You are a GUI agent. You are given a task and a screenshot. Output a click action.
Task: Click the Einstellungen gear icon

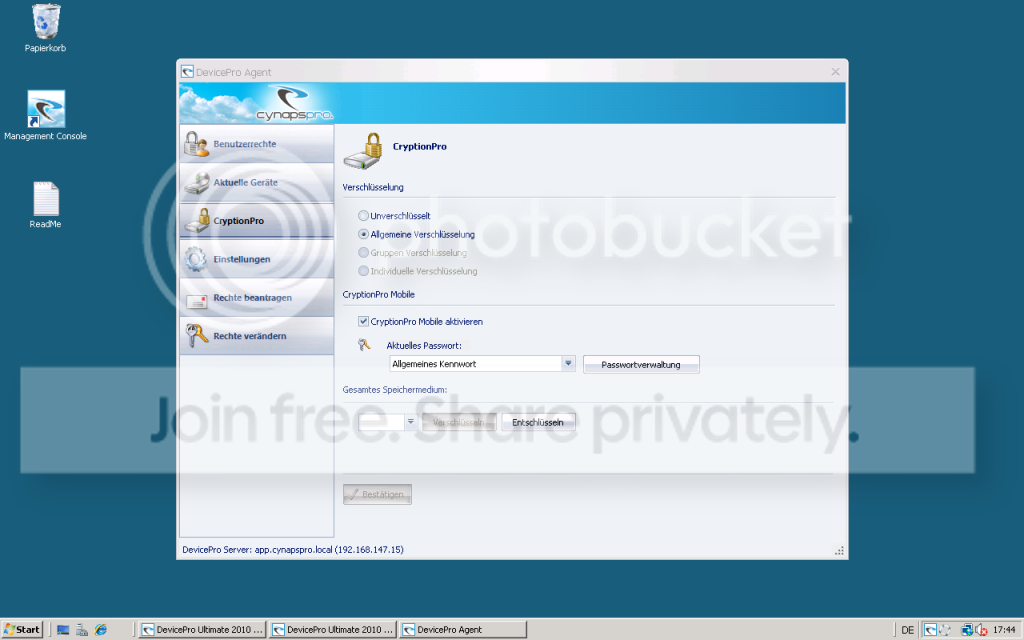coord(195,259)
